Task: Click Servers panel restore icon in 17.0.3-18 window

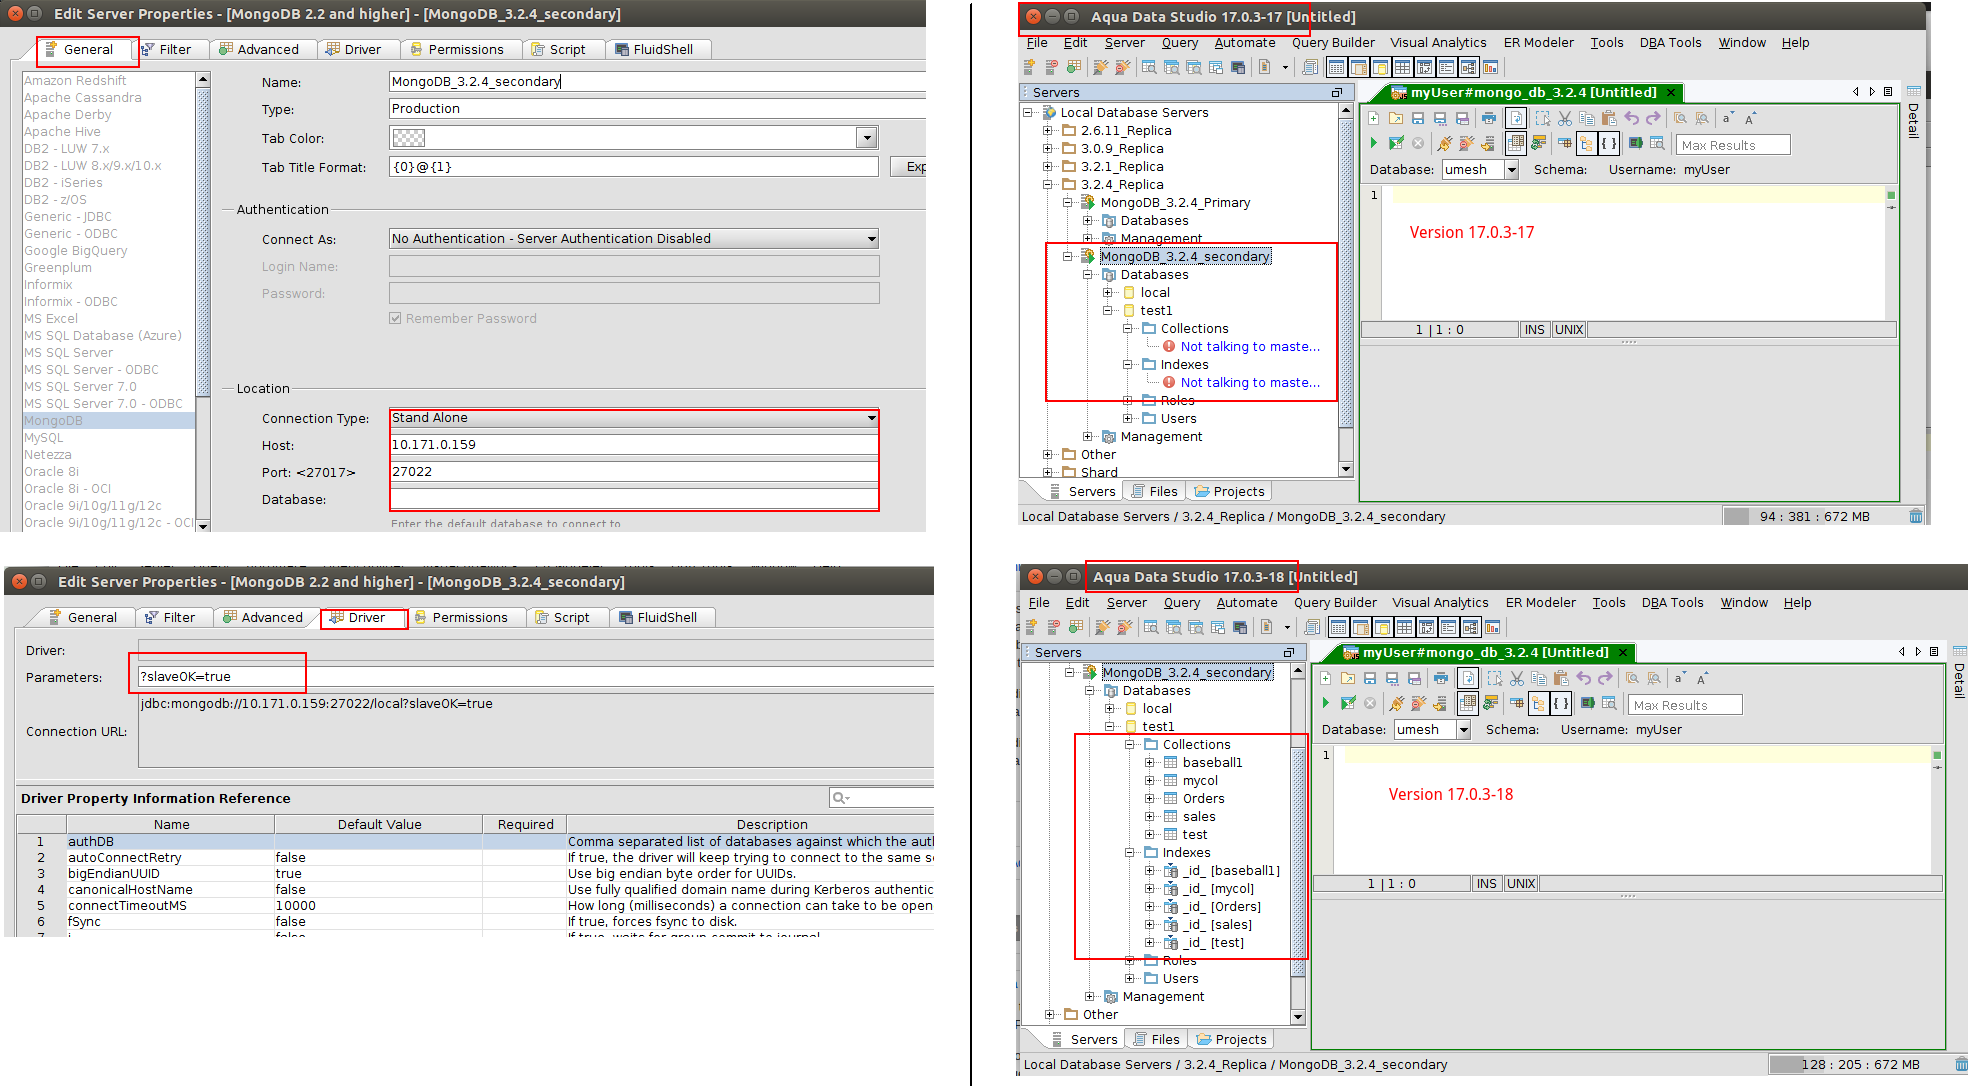Action: coord(1288,653)
